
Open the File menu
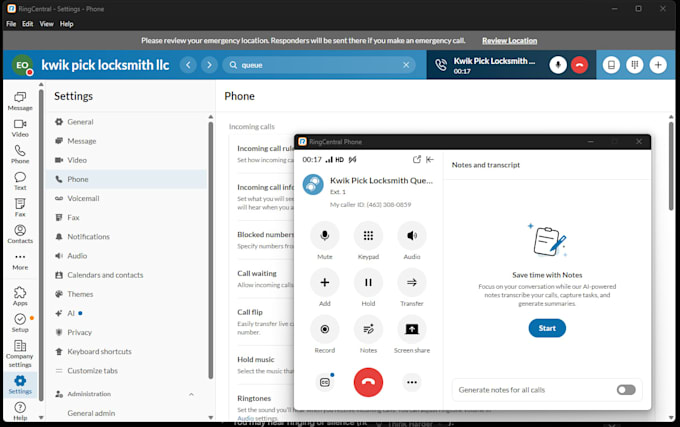pyautogui.click(x=11, y=24)
